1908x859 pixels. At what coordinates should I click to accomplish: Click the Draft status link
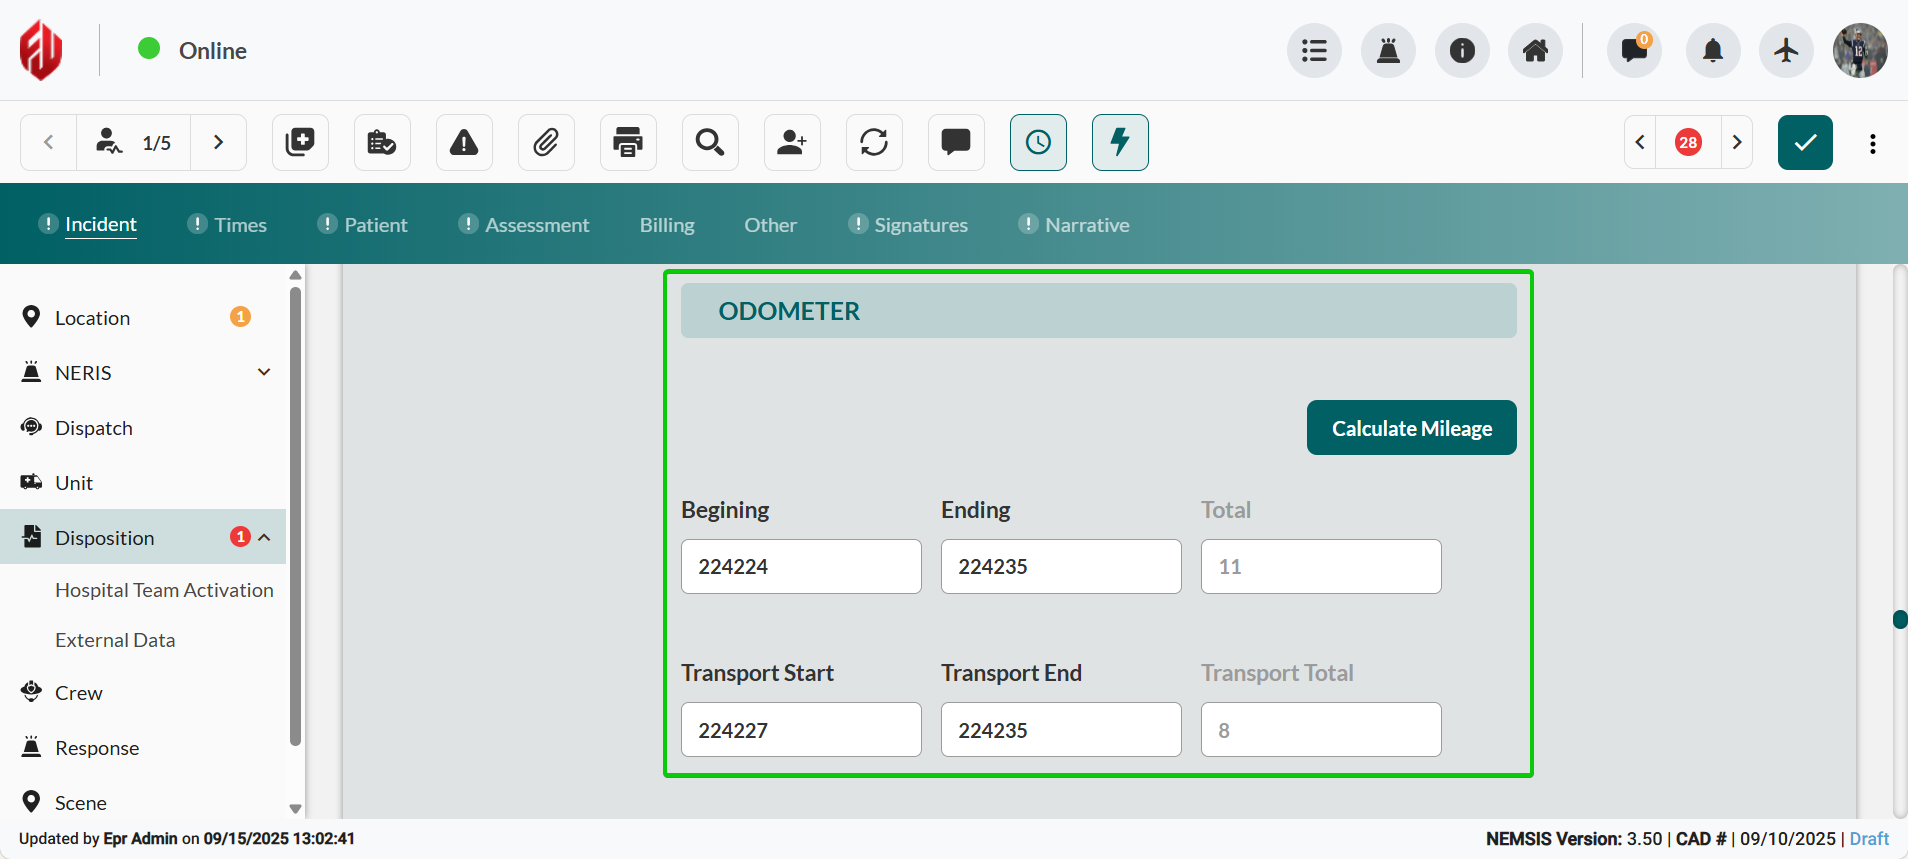1868,839
